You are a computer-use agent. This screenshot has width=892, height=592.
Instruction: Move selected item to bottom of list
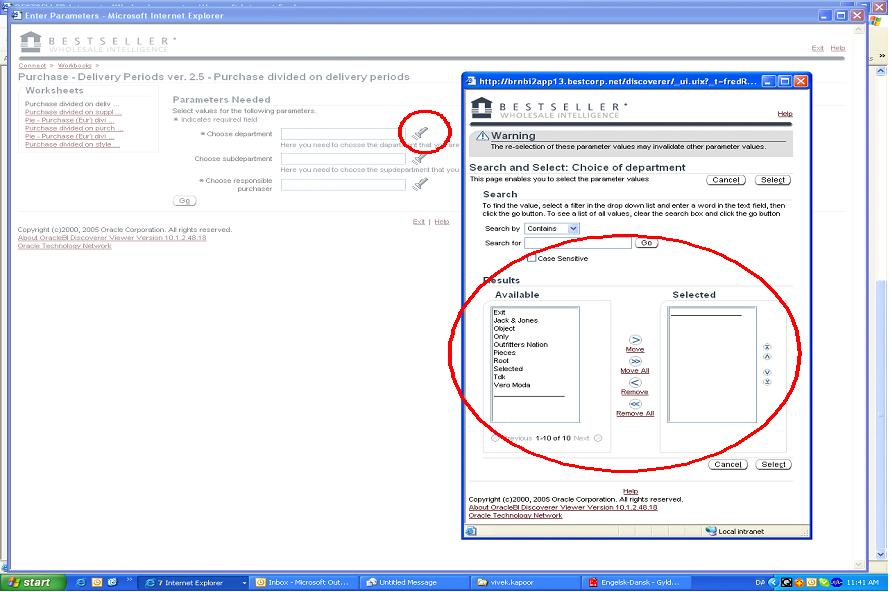coord(767,382)
